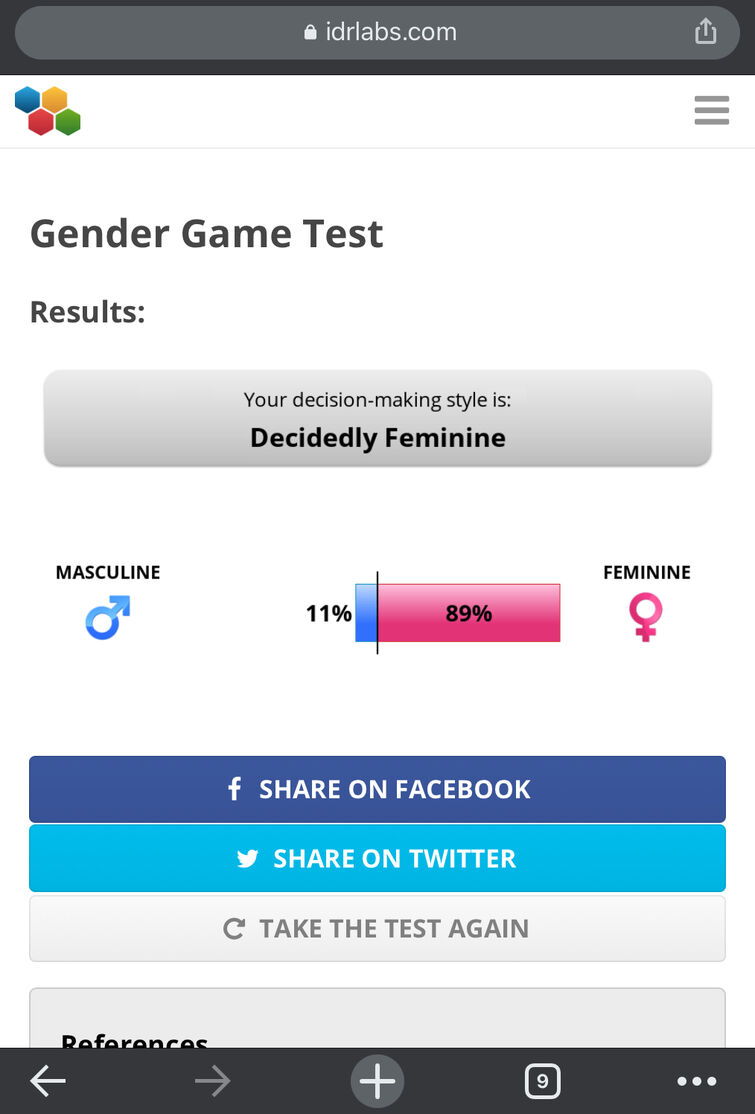This screenshot has height=1114, width=755.
Task: Click the blue 11% masculine bar segment
Action: (x=366, y=613)
